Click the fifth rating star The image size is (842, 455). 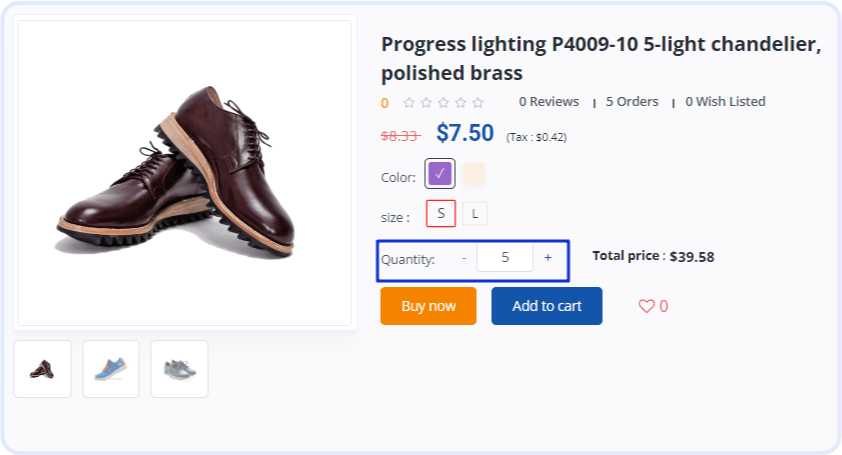[478, 102]
